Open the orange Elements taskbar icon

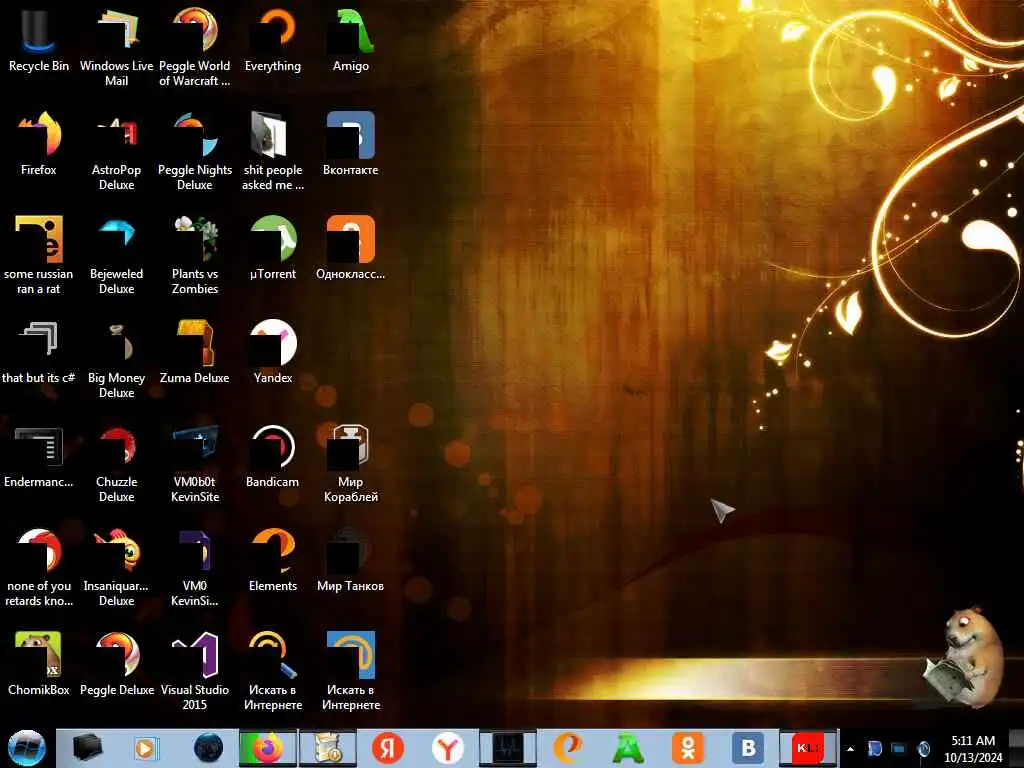[x=568, y=748]
